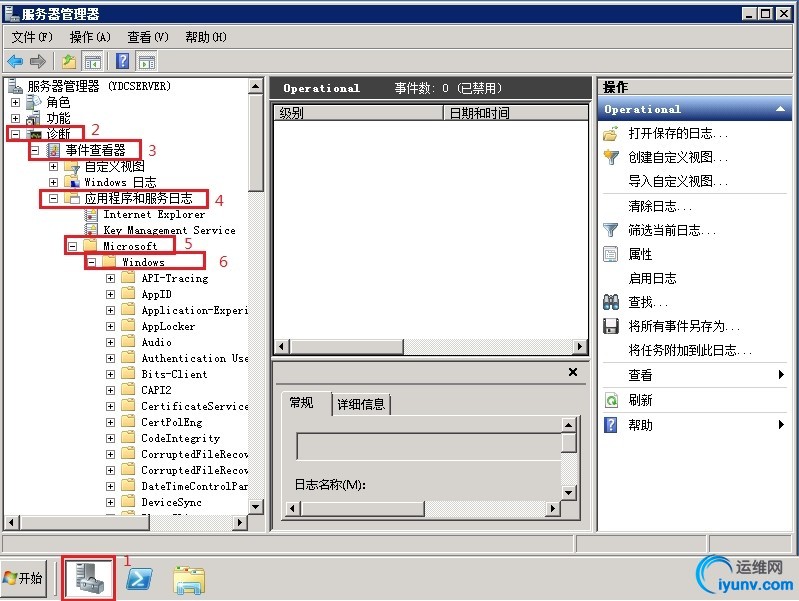This screenshot has height=601, width=799.
Task: Expand the CodeIntegrity folder
Action: (x=111, y=438)
